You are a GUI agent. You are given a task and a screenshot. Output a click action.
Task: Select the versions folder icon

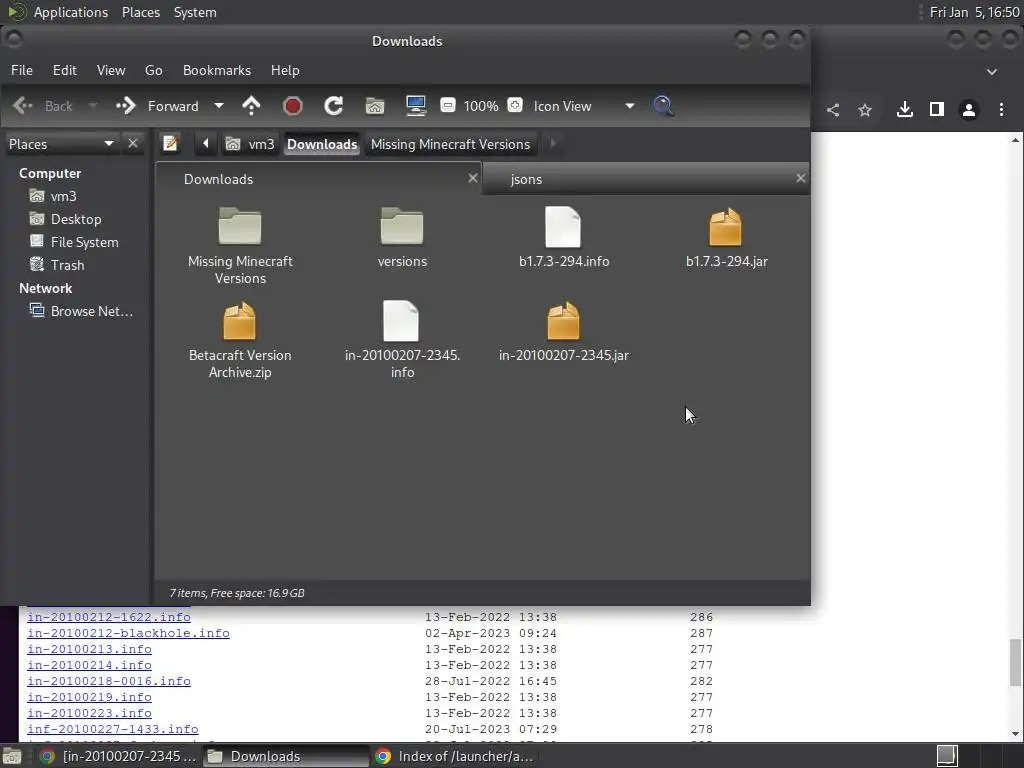coord(402,226)
